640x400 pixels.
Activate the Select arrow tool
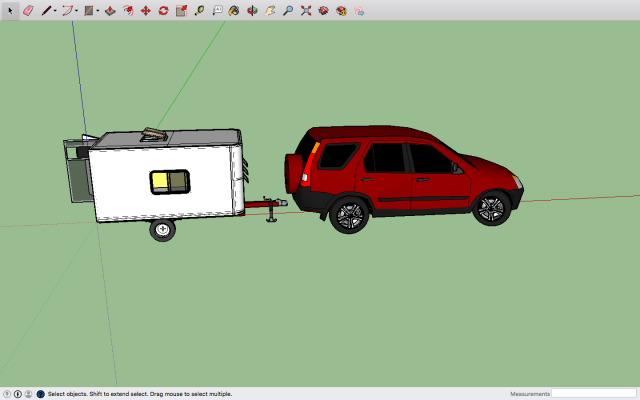[x=10, y=11]
